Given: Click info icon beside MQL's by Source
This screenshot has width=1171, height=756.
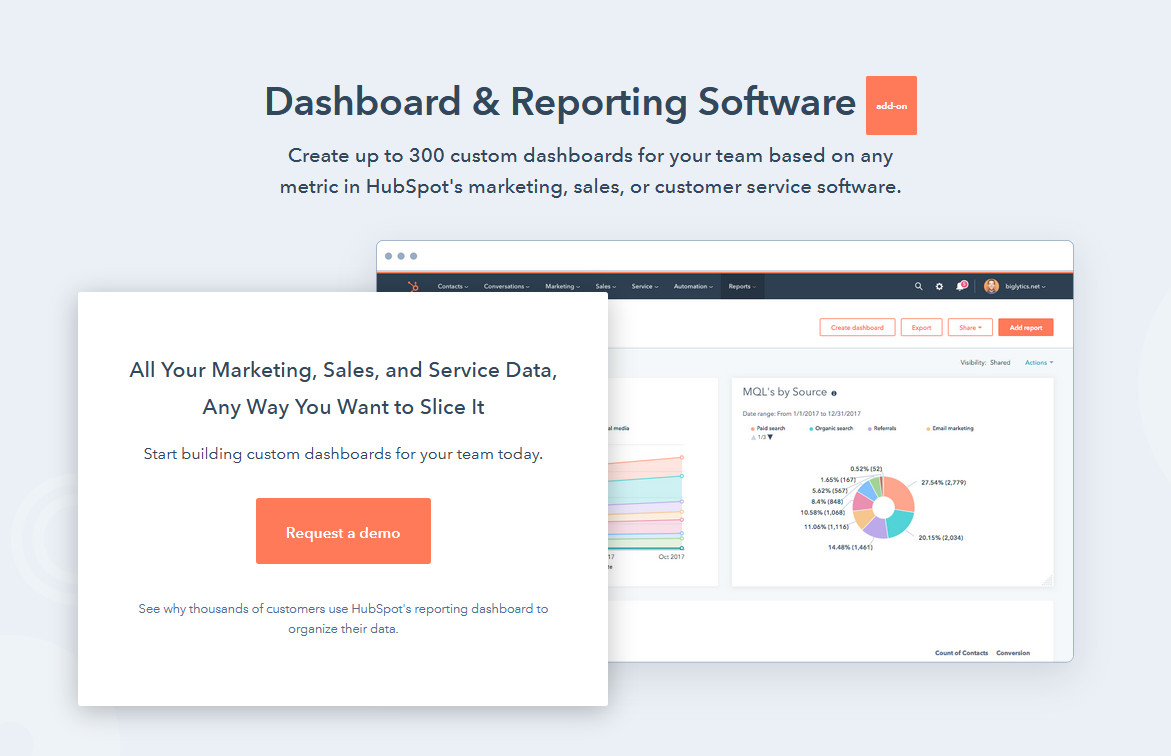Looking at the screenshot, I should coord(834,393).
